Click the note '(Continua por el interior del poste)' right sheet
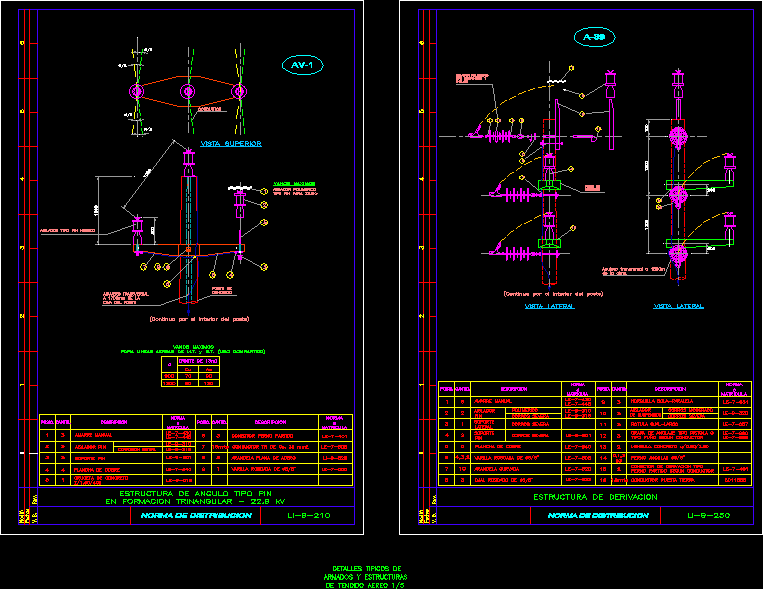 pyautogui.click(x=553, y=294)
